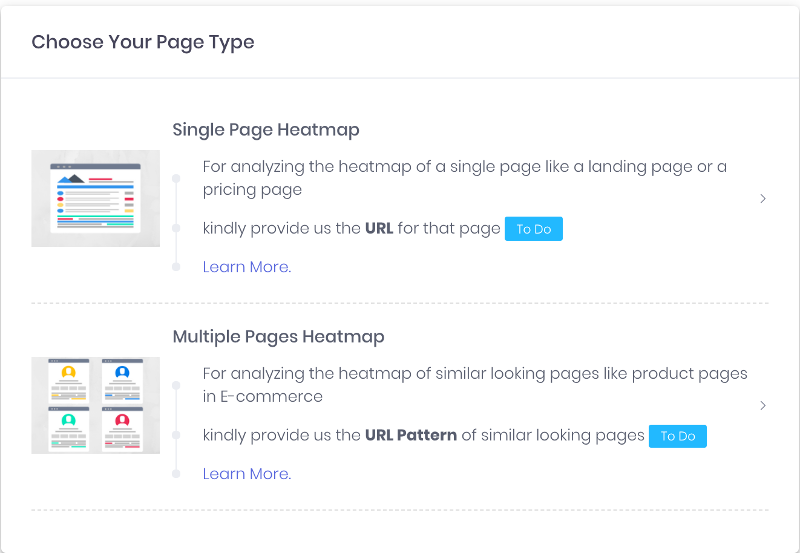Choose the Multiple Pages Heatmap heading

pyautogui.click(x=279, y=337)
